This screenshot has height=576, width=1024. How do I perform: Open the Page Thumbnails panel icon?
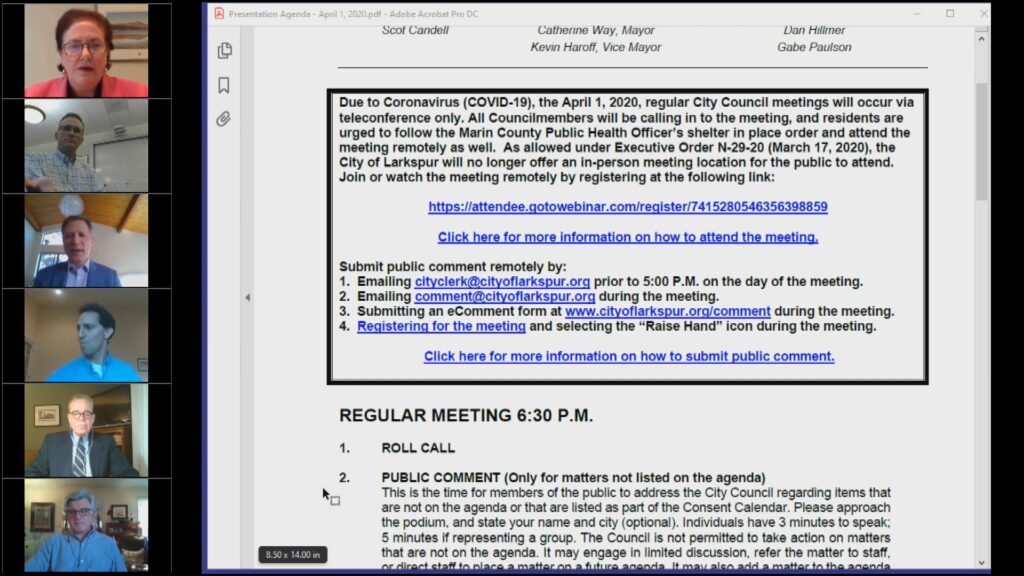[x=225, y=50]
